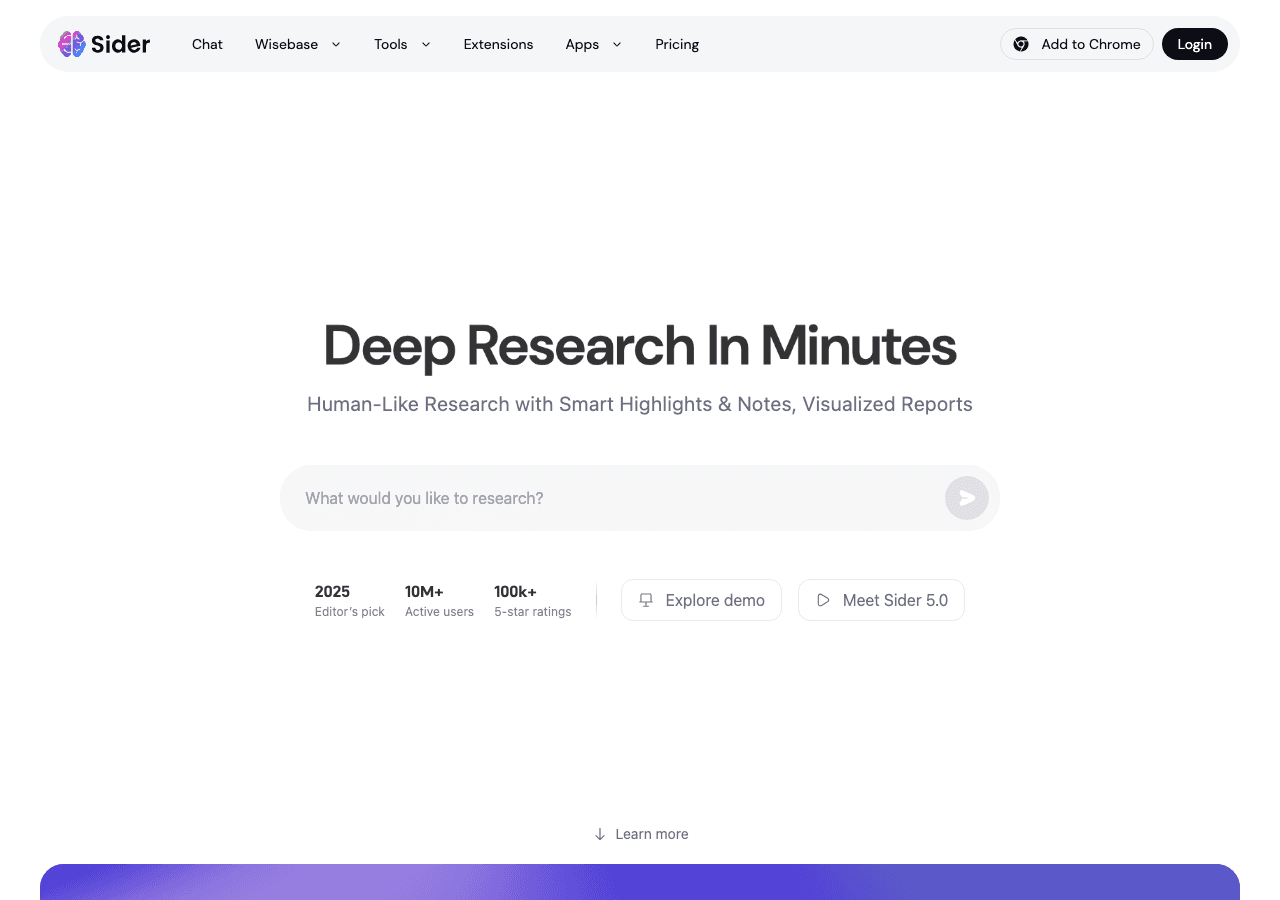Click the Meet Sider 5.0 button
Screen dimensions: 1280x900
click(x=881, y=600)
